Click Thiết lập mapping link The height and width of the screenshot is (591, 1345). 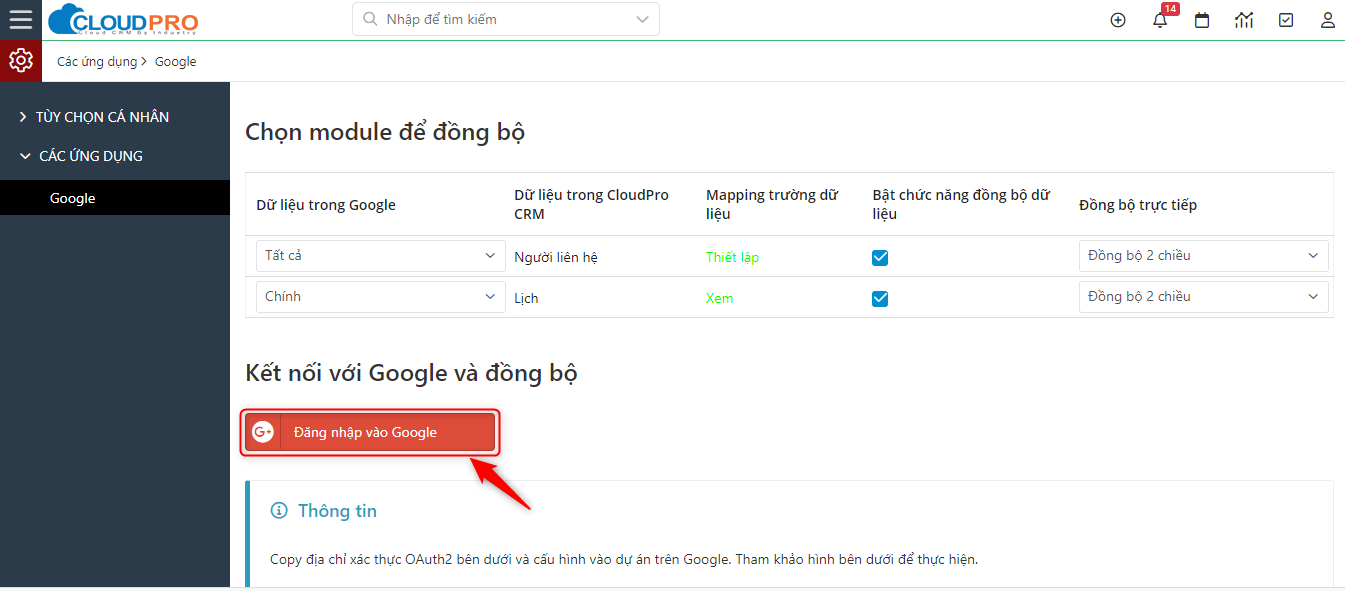click(732, 257)
